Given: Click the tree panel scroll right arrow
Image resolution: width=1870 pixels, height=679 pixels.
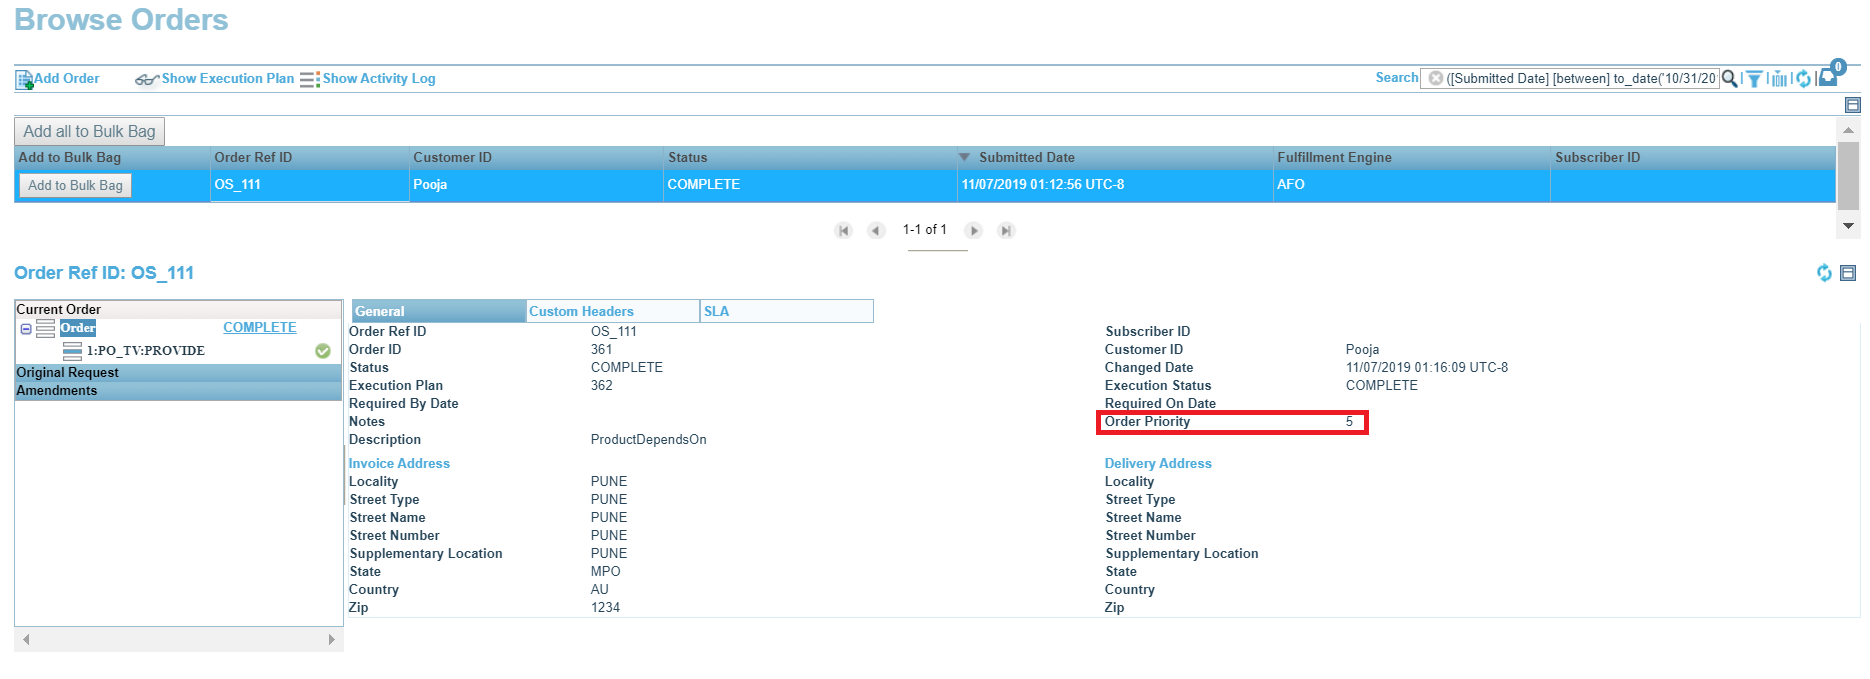Looking at the screenshot, I should [331, 639].
